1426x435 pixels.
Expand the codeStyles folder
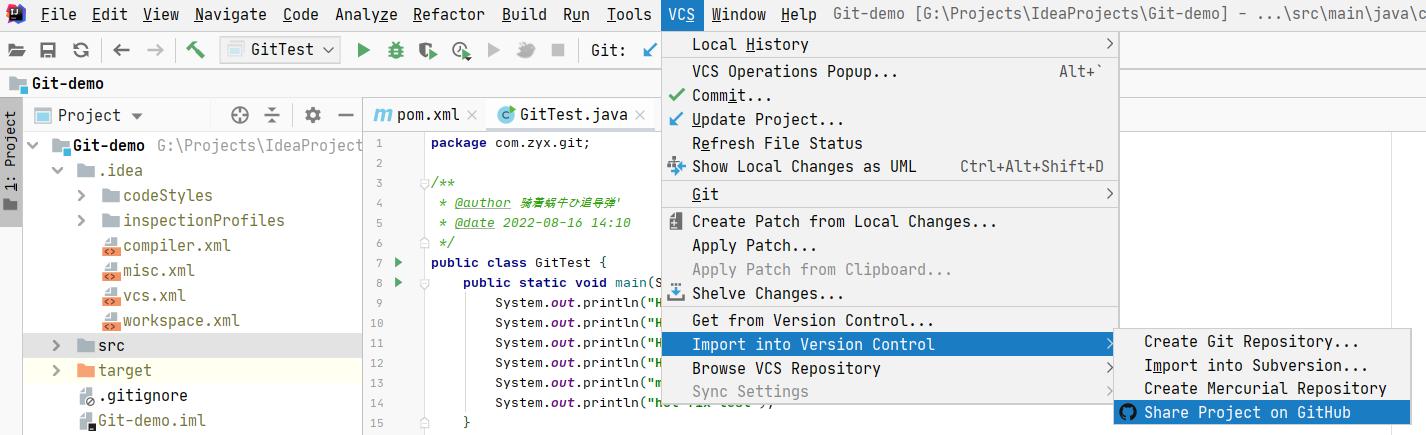(x=82, y=195)
